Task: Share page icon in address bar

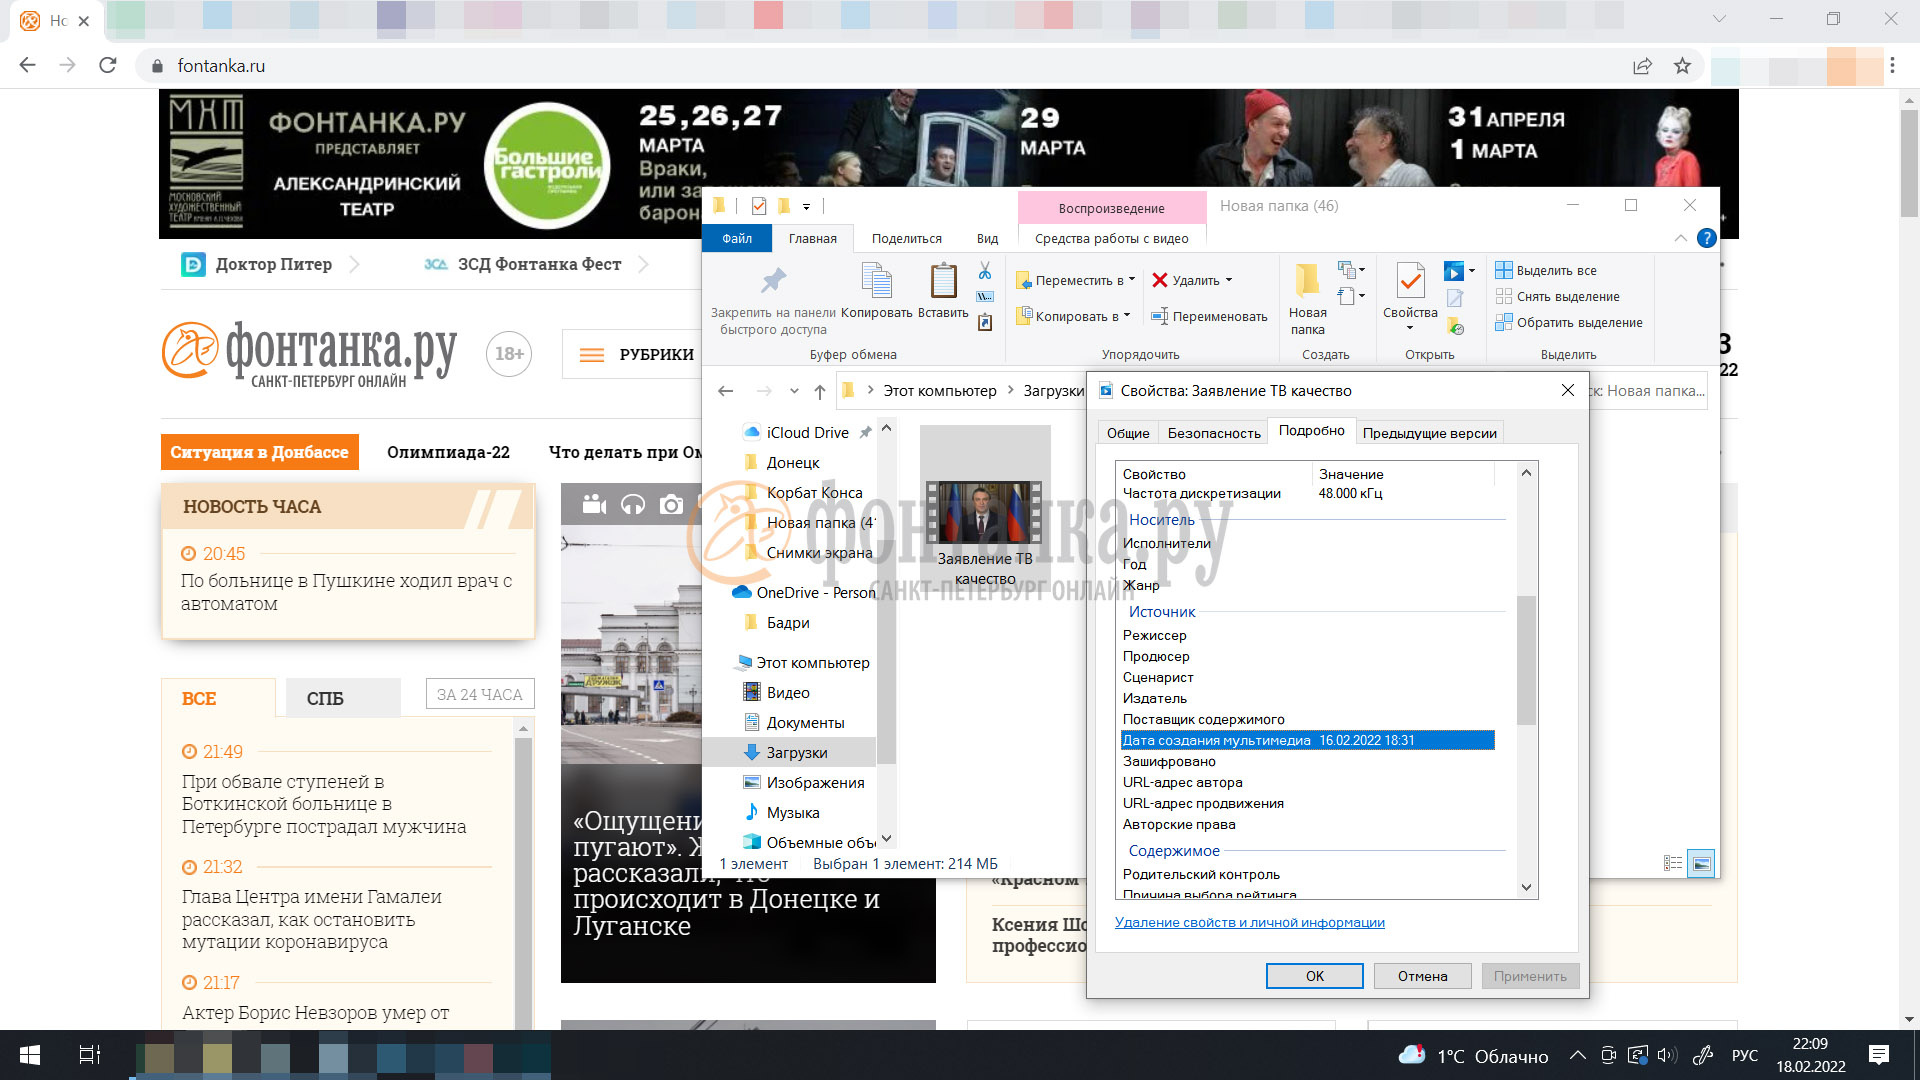Action: (x=1642, y=65)
